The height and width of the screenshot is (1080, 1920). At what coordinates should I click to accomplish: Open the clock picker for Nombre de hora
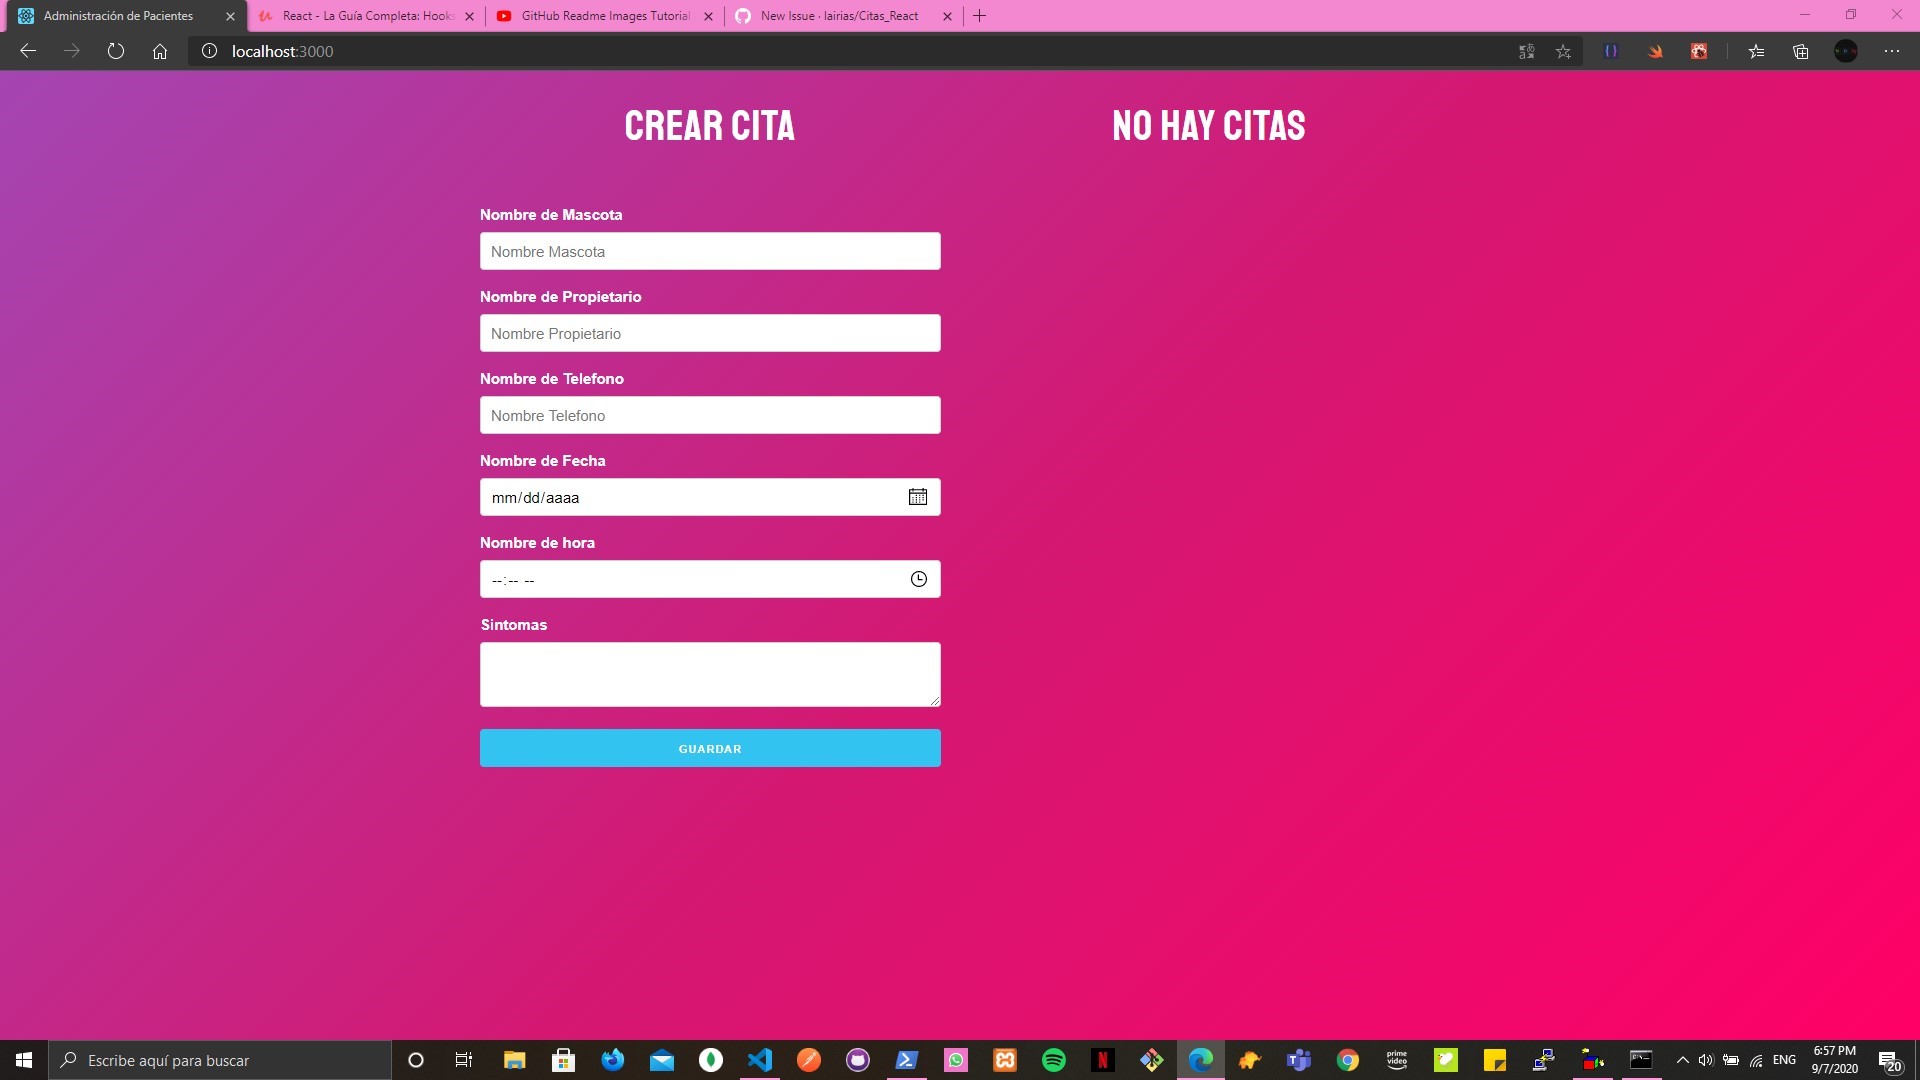pyautogui.click(x=918, y=579)
